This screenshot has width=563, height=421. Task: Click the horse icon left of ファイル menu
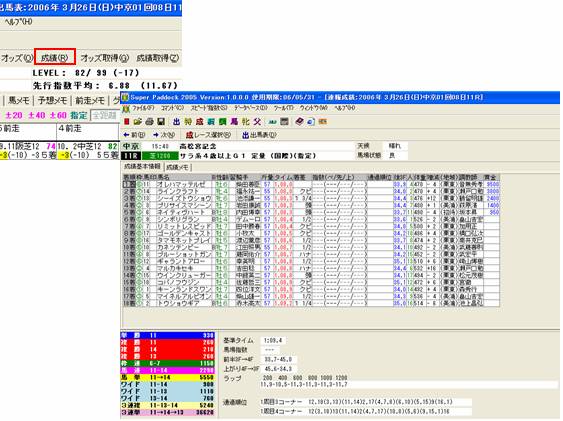[x=126, y=108]
